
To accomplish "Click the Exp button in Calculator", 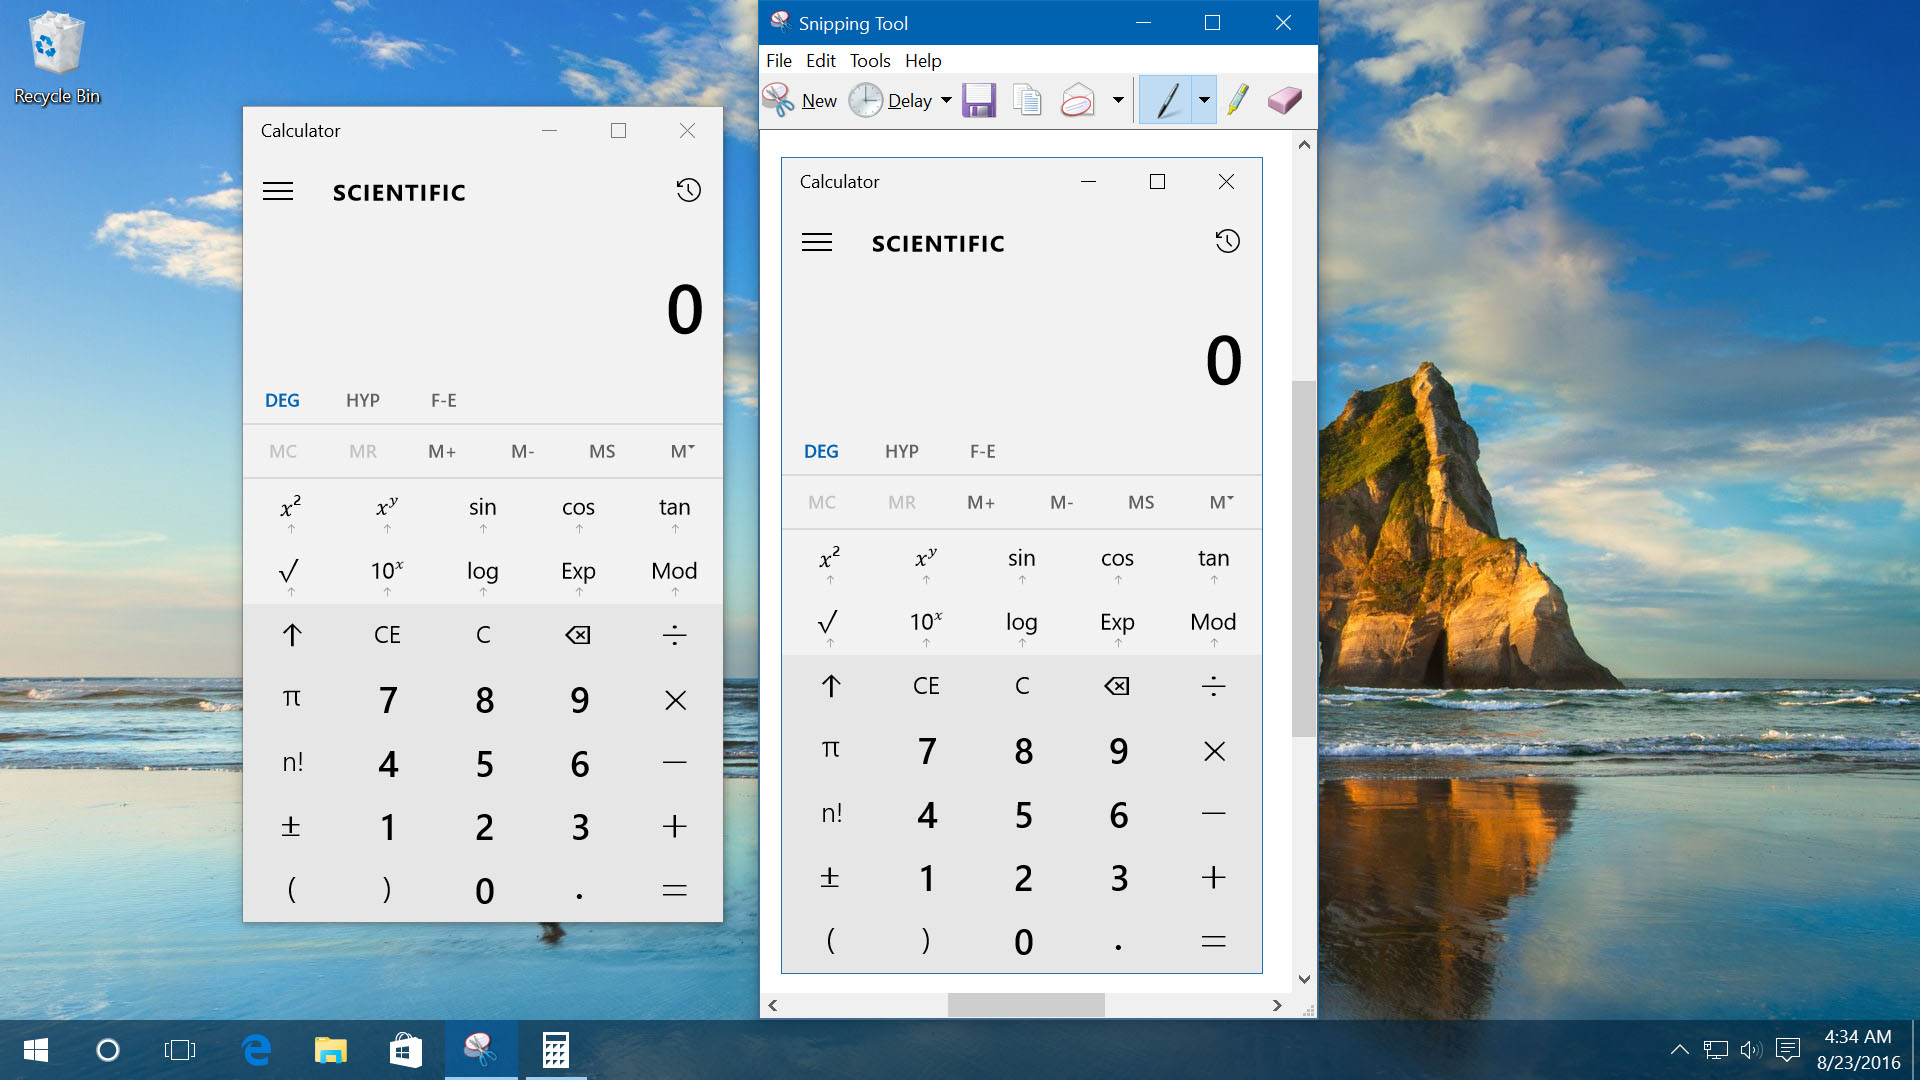I will [x=579, y=573].
